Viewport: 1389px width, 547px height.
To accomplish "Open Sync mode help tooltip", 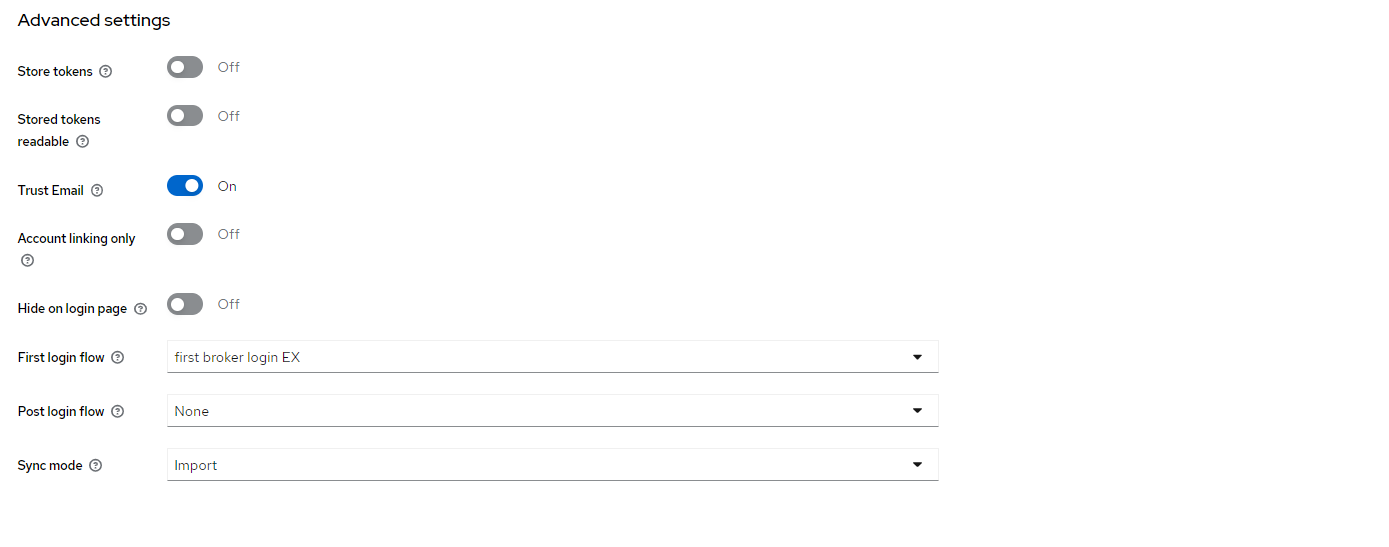I will (96, 466).
